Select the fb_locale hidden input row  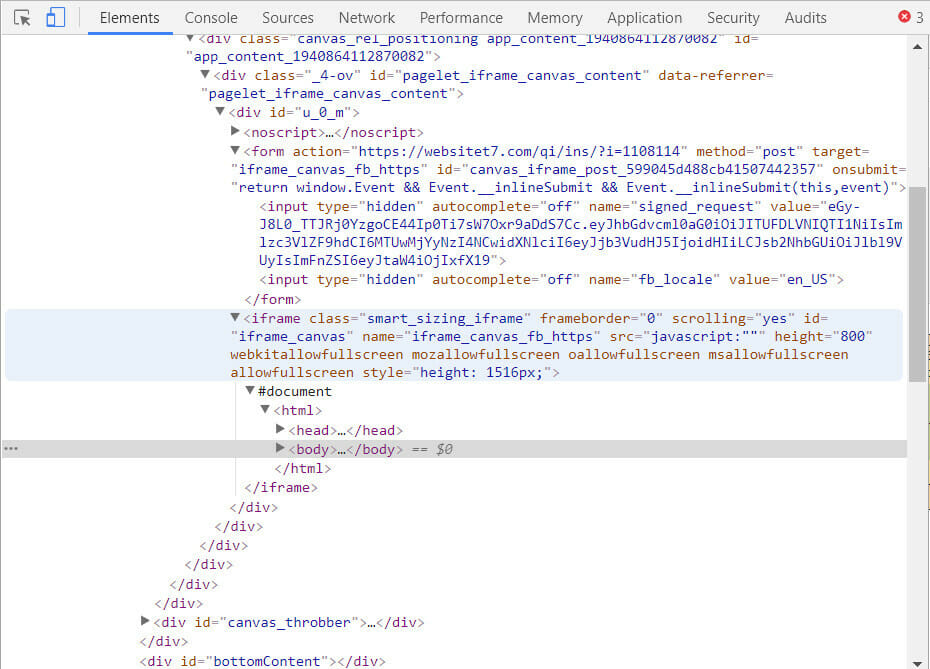[x=551, y=279]
